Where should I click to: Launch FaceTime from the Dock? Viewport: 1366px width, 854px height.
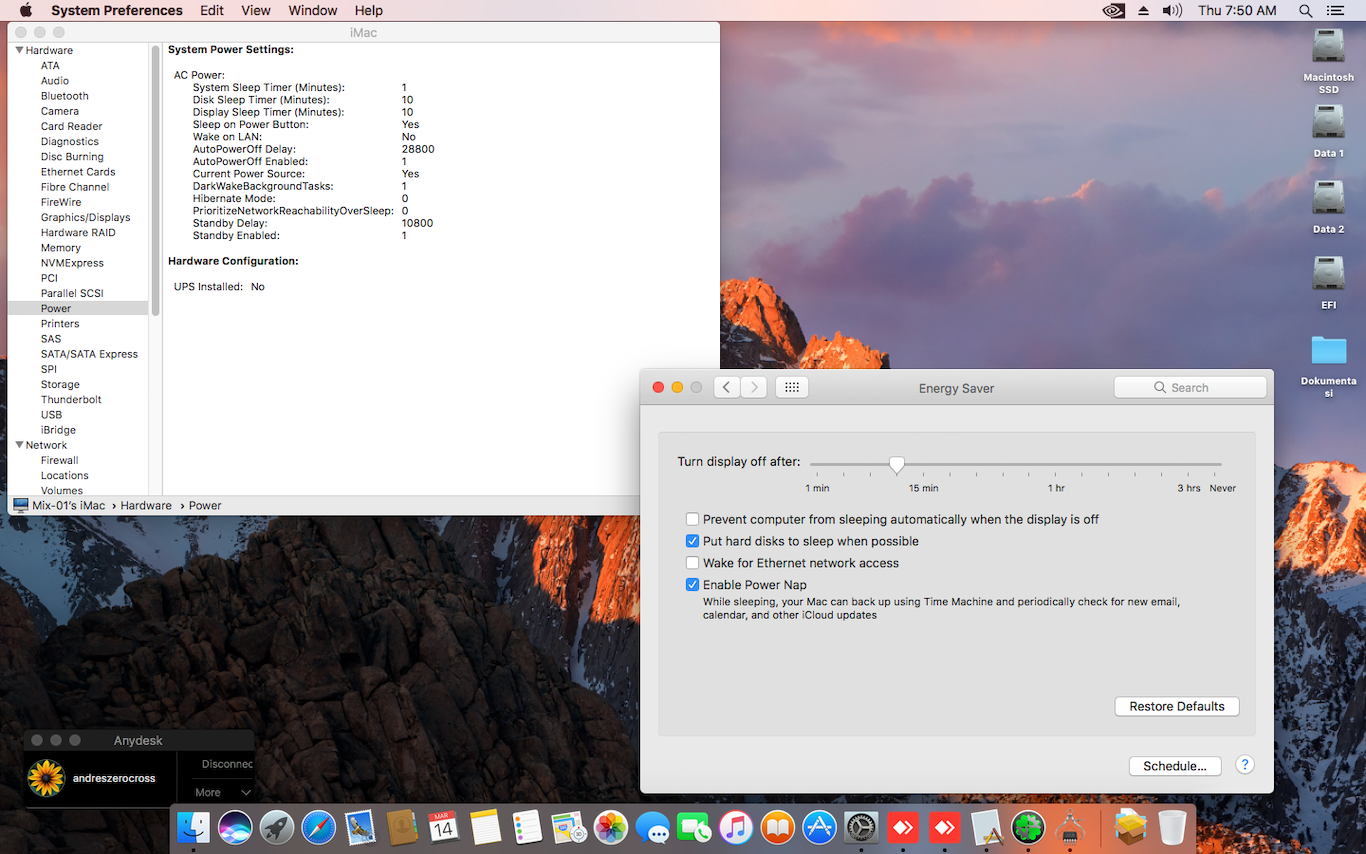(694, 827)
